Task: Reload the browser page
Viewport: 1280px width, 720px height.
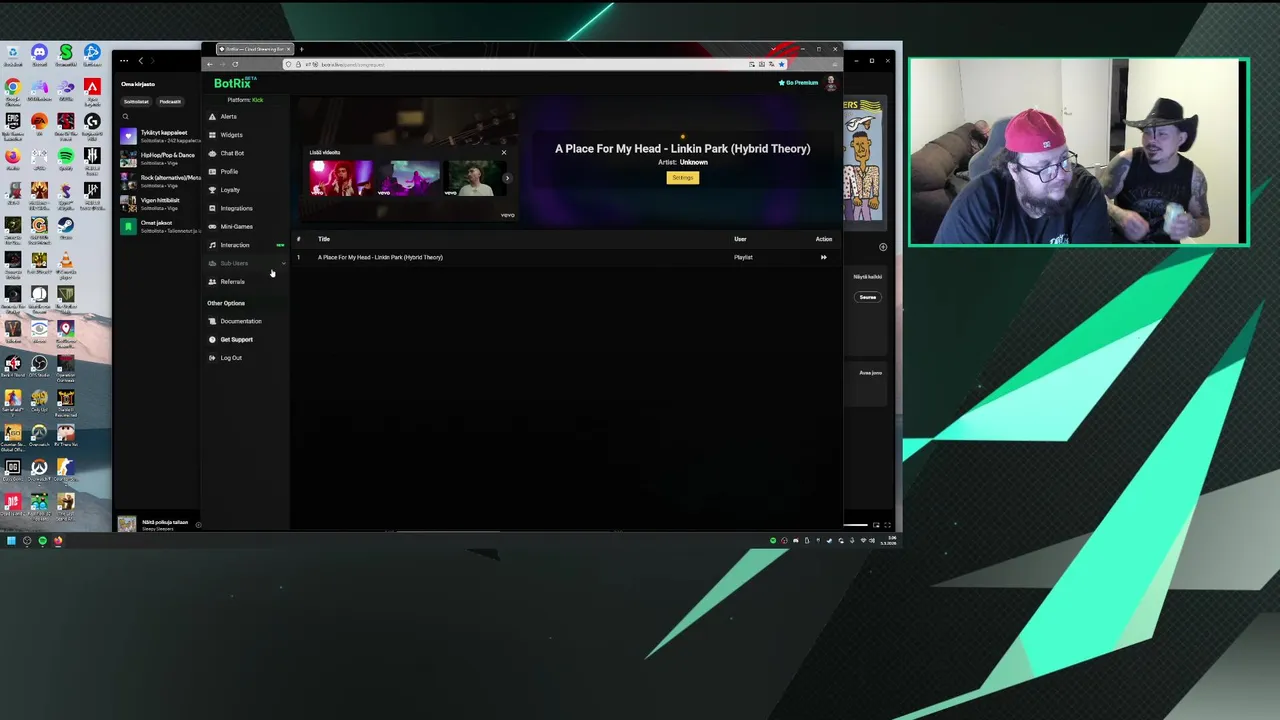Action: pos(235,64)
